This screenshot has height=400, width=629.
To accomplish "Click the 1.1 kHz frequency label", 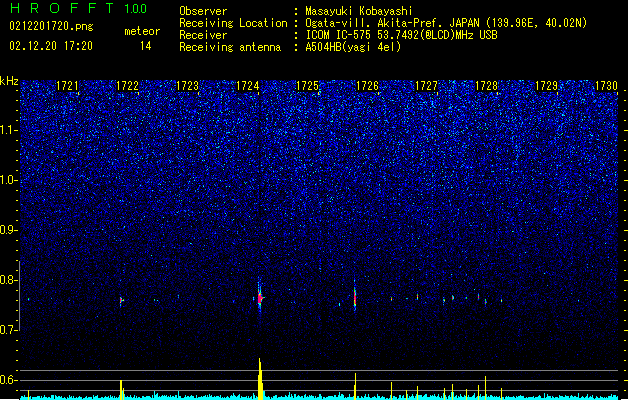I will pyautogui.click(x=9, y=130).
